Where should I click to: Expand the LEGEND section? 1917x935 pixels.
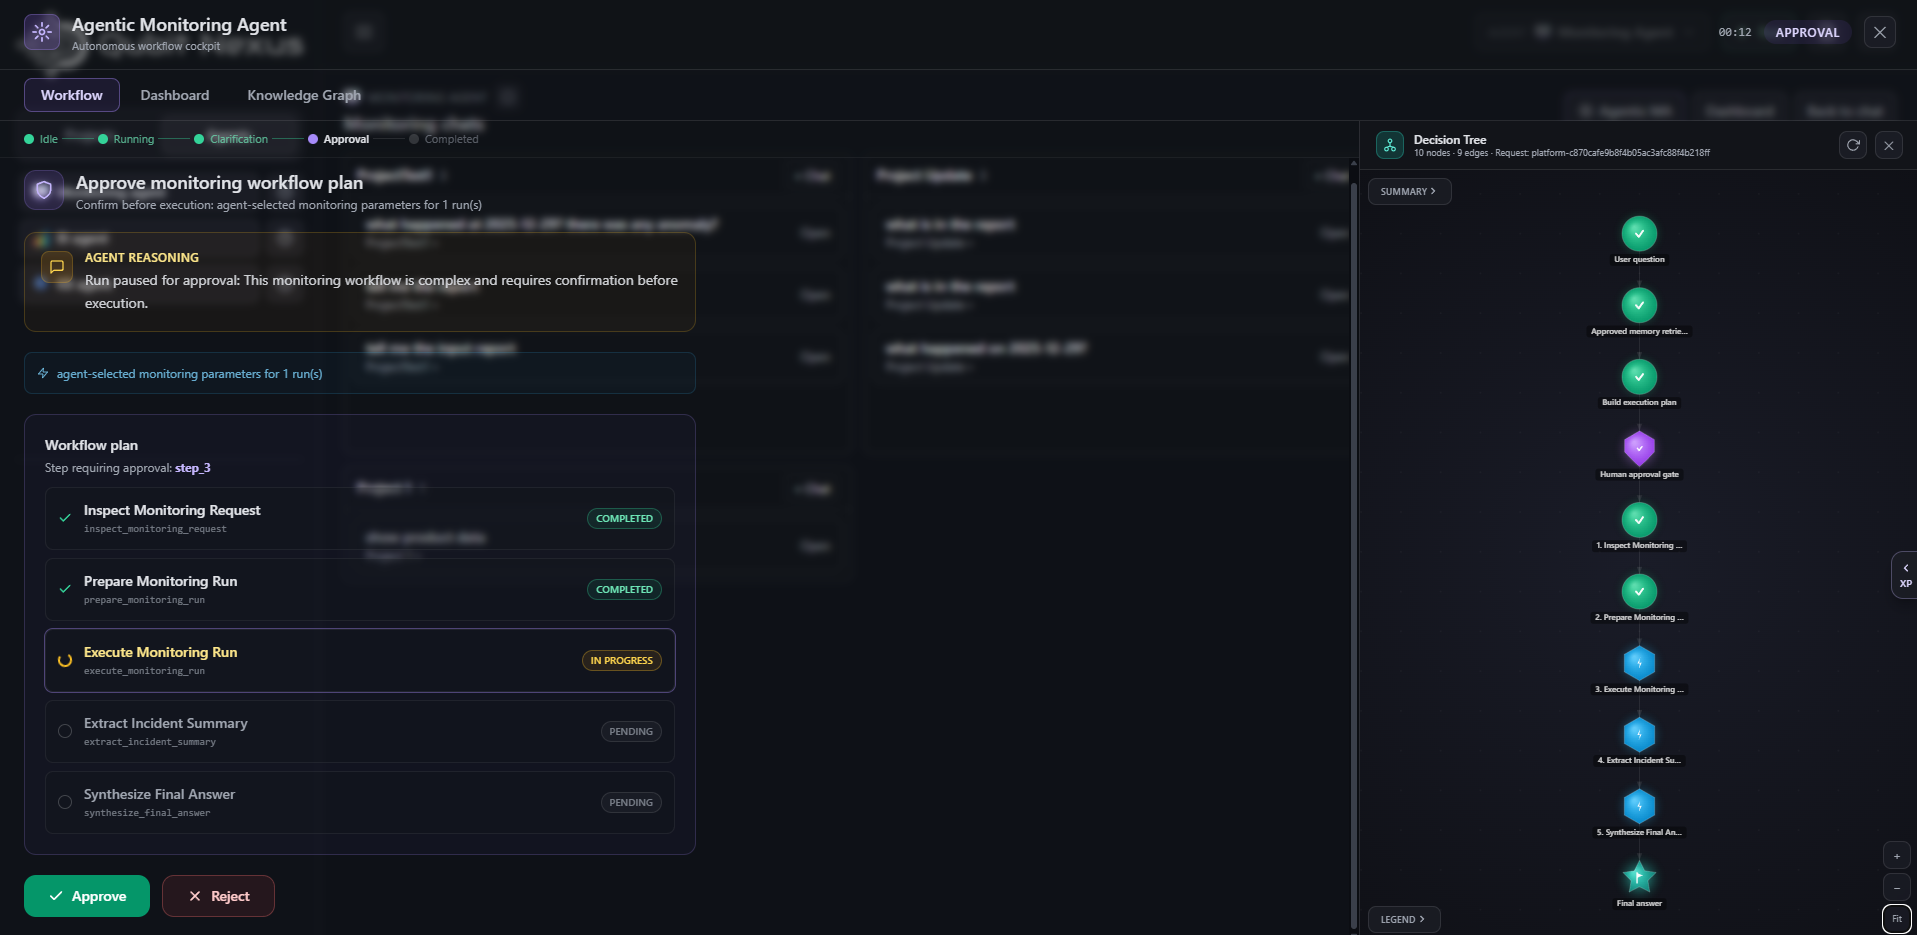coord(1403,919)
